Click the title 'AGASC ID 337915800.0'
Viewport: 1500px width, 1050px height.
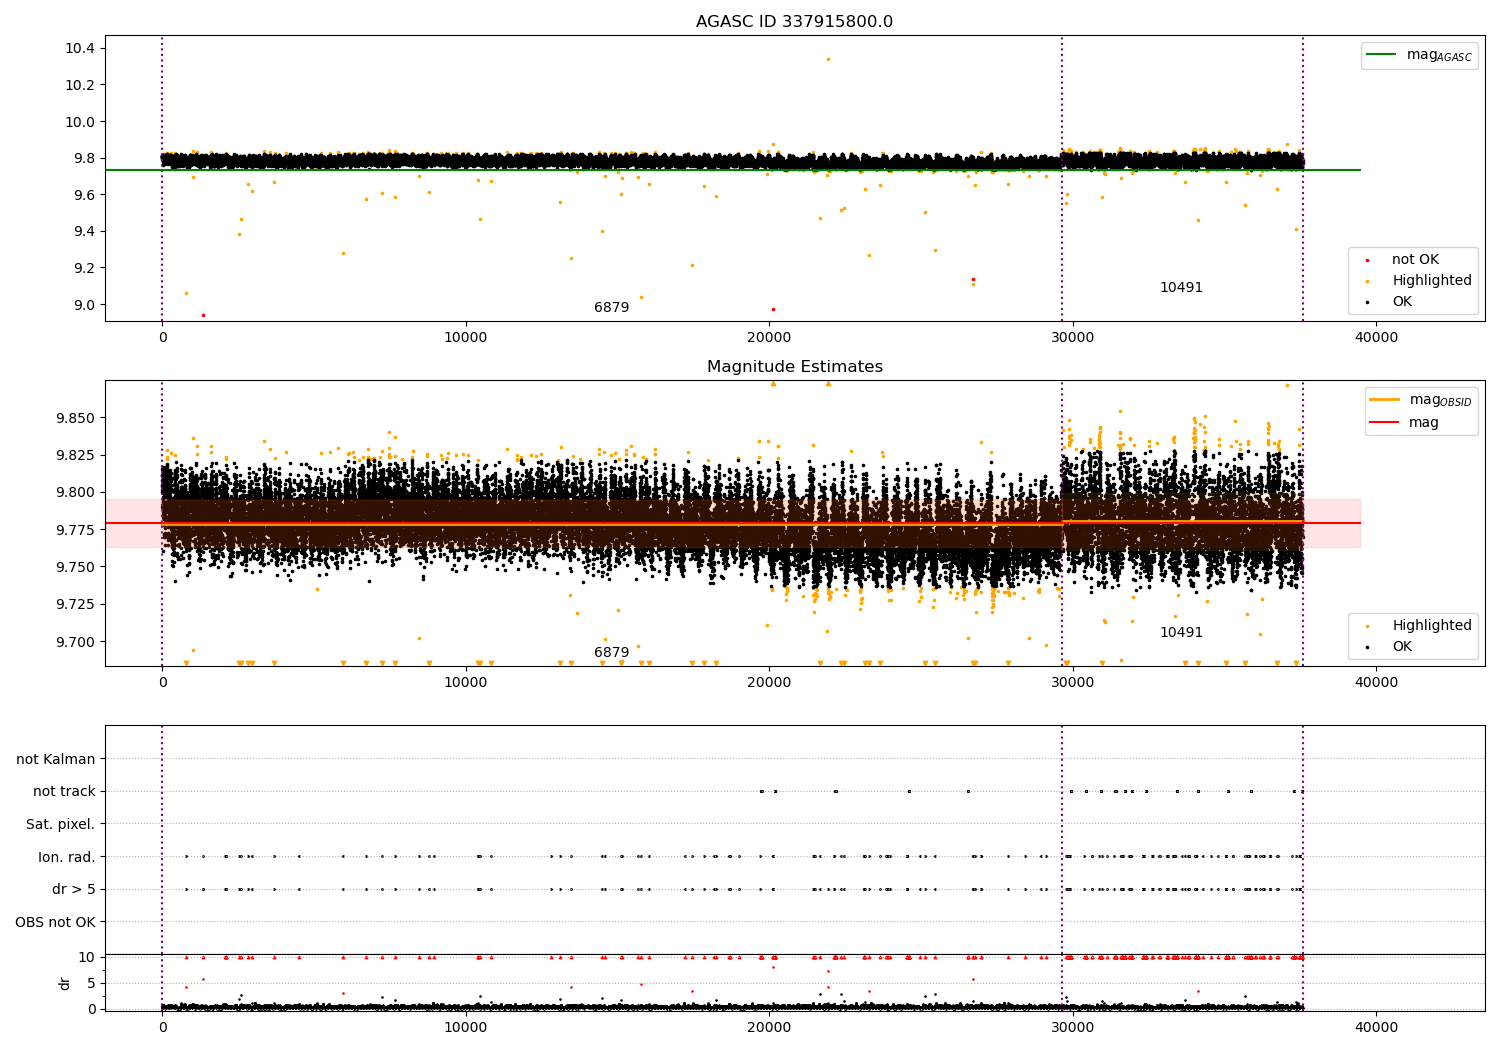pos(794,22)
